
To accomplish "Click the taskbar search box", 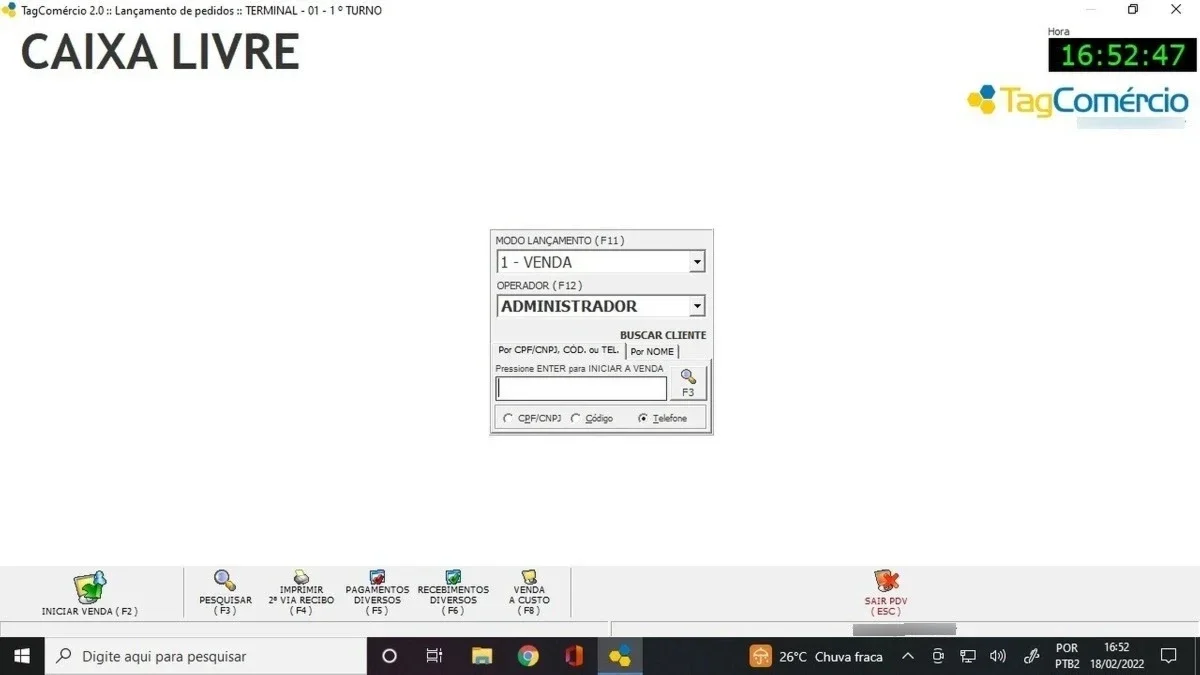I will (205, 656).
